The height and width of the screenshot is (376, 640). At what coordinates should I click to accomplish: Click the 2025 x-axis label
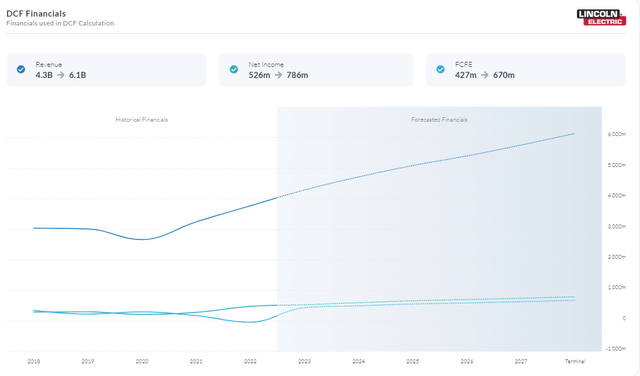tap(412, 361)
